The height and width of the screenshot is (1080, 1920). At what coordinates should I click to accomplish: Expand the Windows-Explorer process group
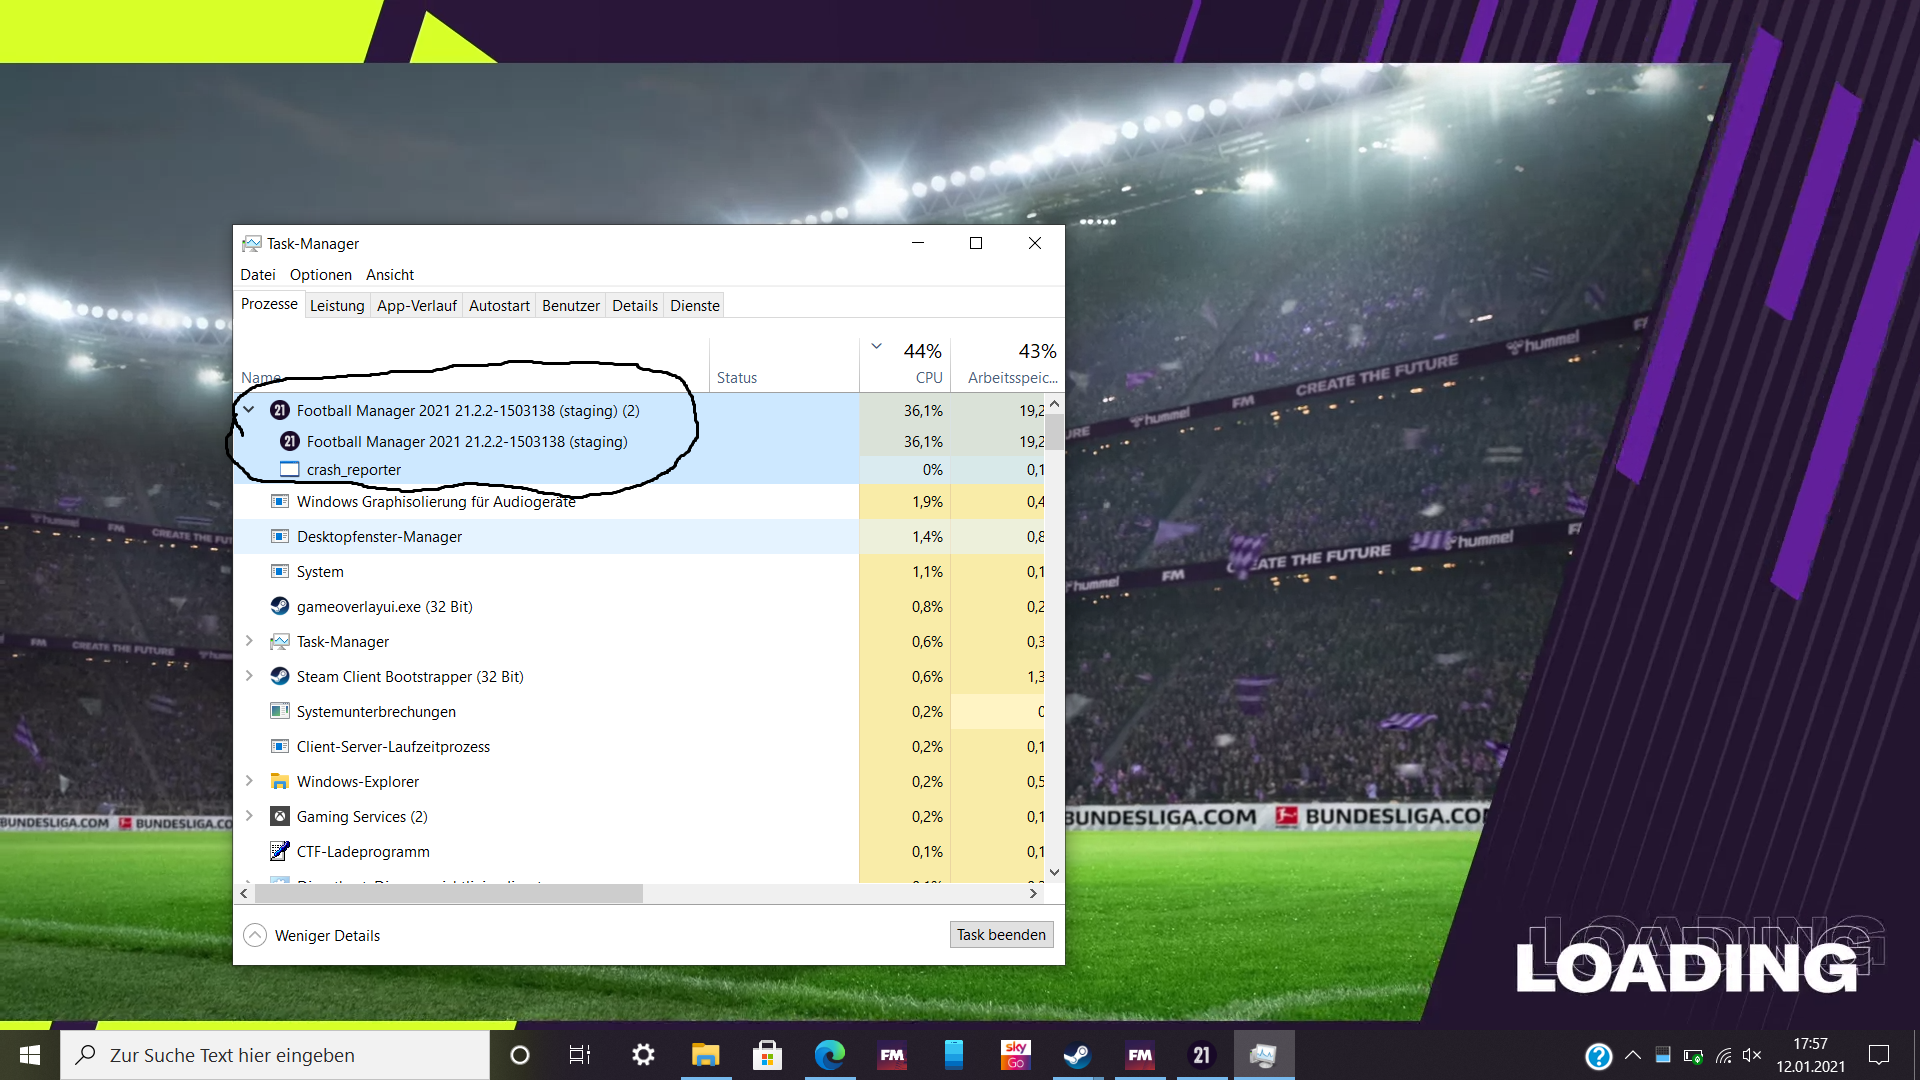pos(249,781)
